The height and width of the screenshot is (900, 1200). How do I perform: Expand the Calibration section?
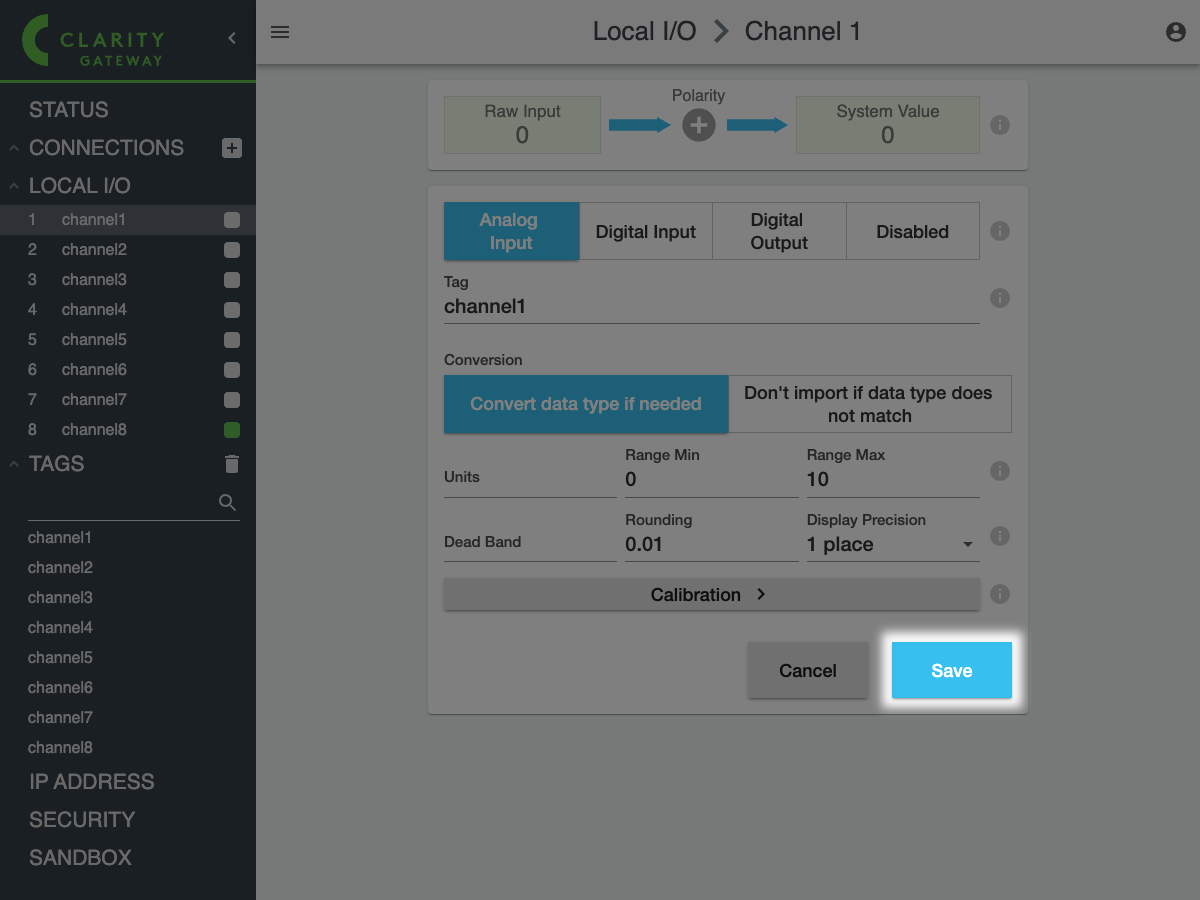tap(711, 594)
